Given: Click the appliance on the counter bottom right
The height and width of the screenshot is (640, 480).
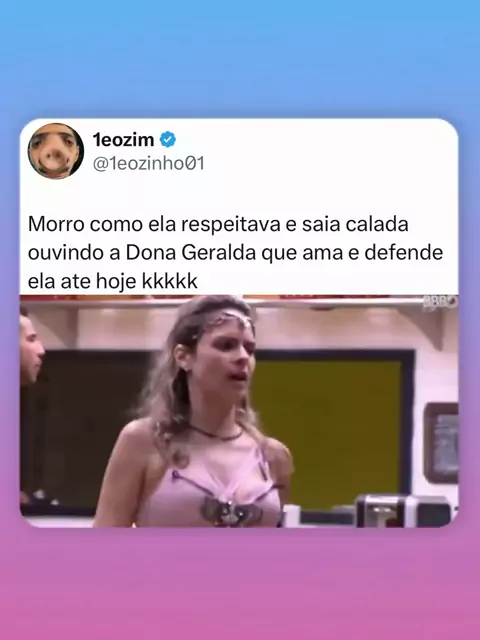Looking at the screenshot, I should click(403, 510).
